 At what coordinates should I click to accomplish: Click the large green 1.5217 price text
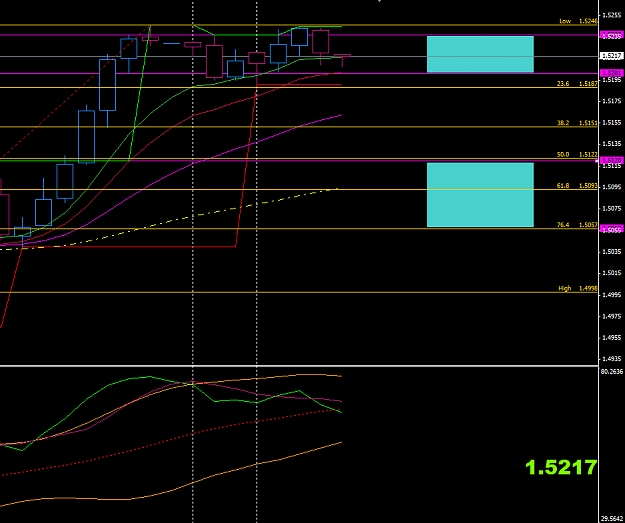(x=561, y=467)
